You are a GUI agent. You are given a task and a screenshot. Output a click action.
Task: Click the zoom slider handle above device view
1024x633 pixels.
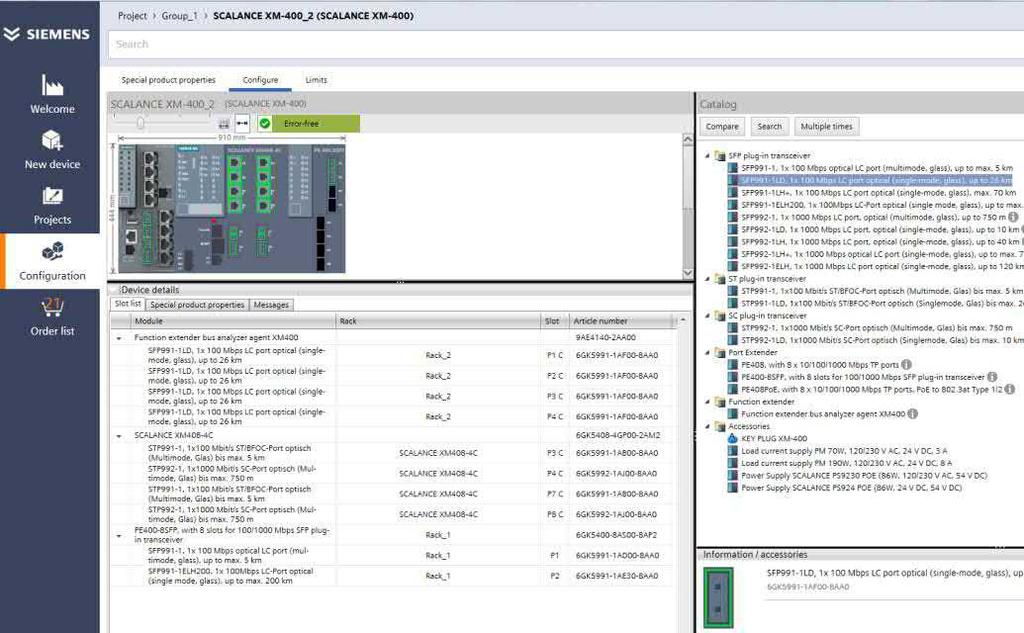coord(140,123)
